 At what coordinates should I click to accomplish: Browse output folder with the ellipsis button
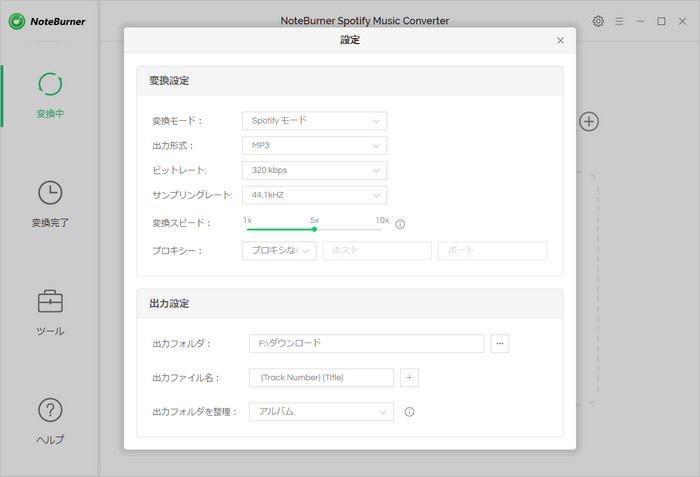(x=500, y=343)
